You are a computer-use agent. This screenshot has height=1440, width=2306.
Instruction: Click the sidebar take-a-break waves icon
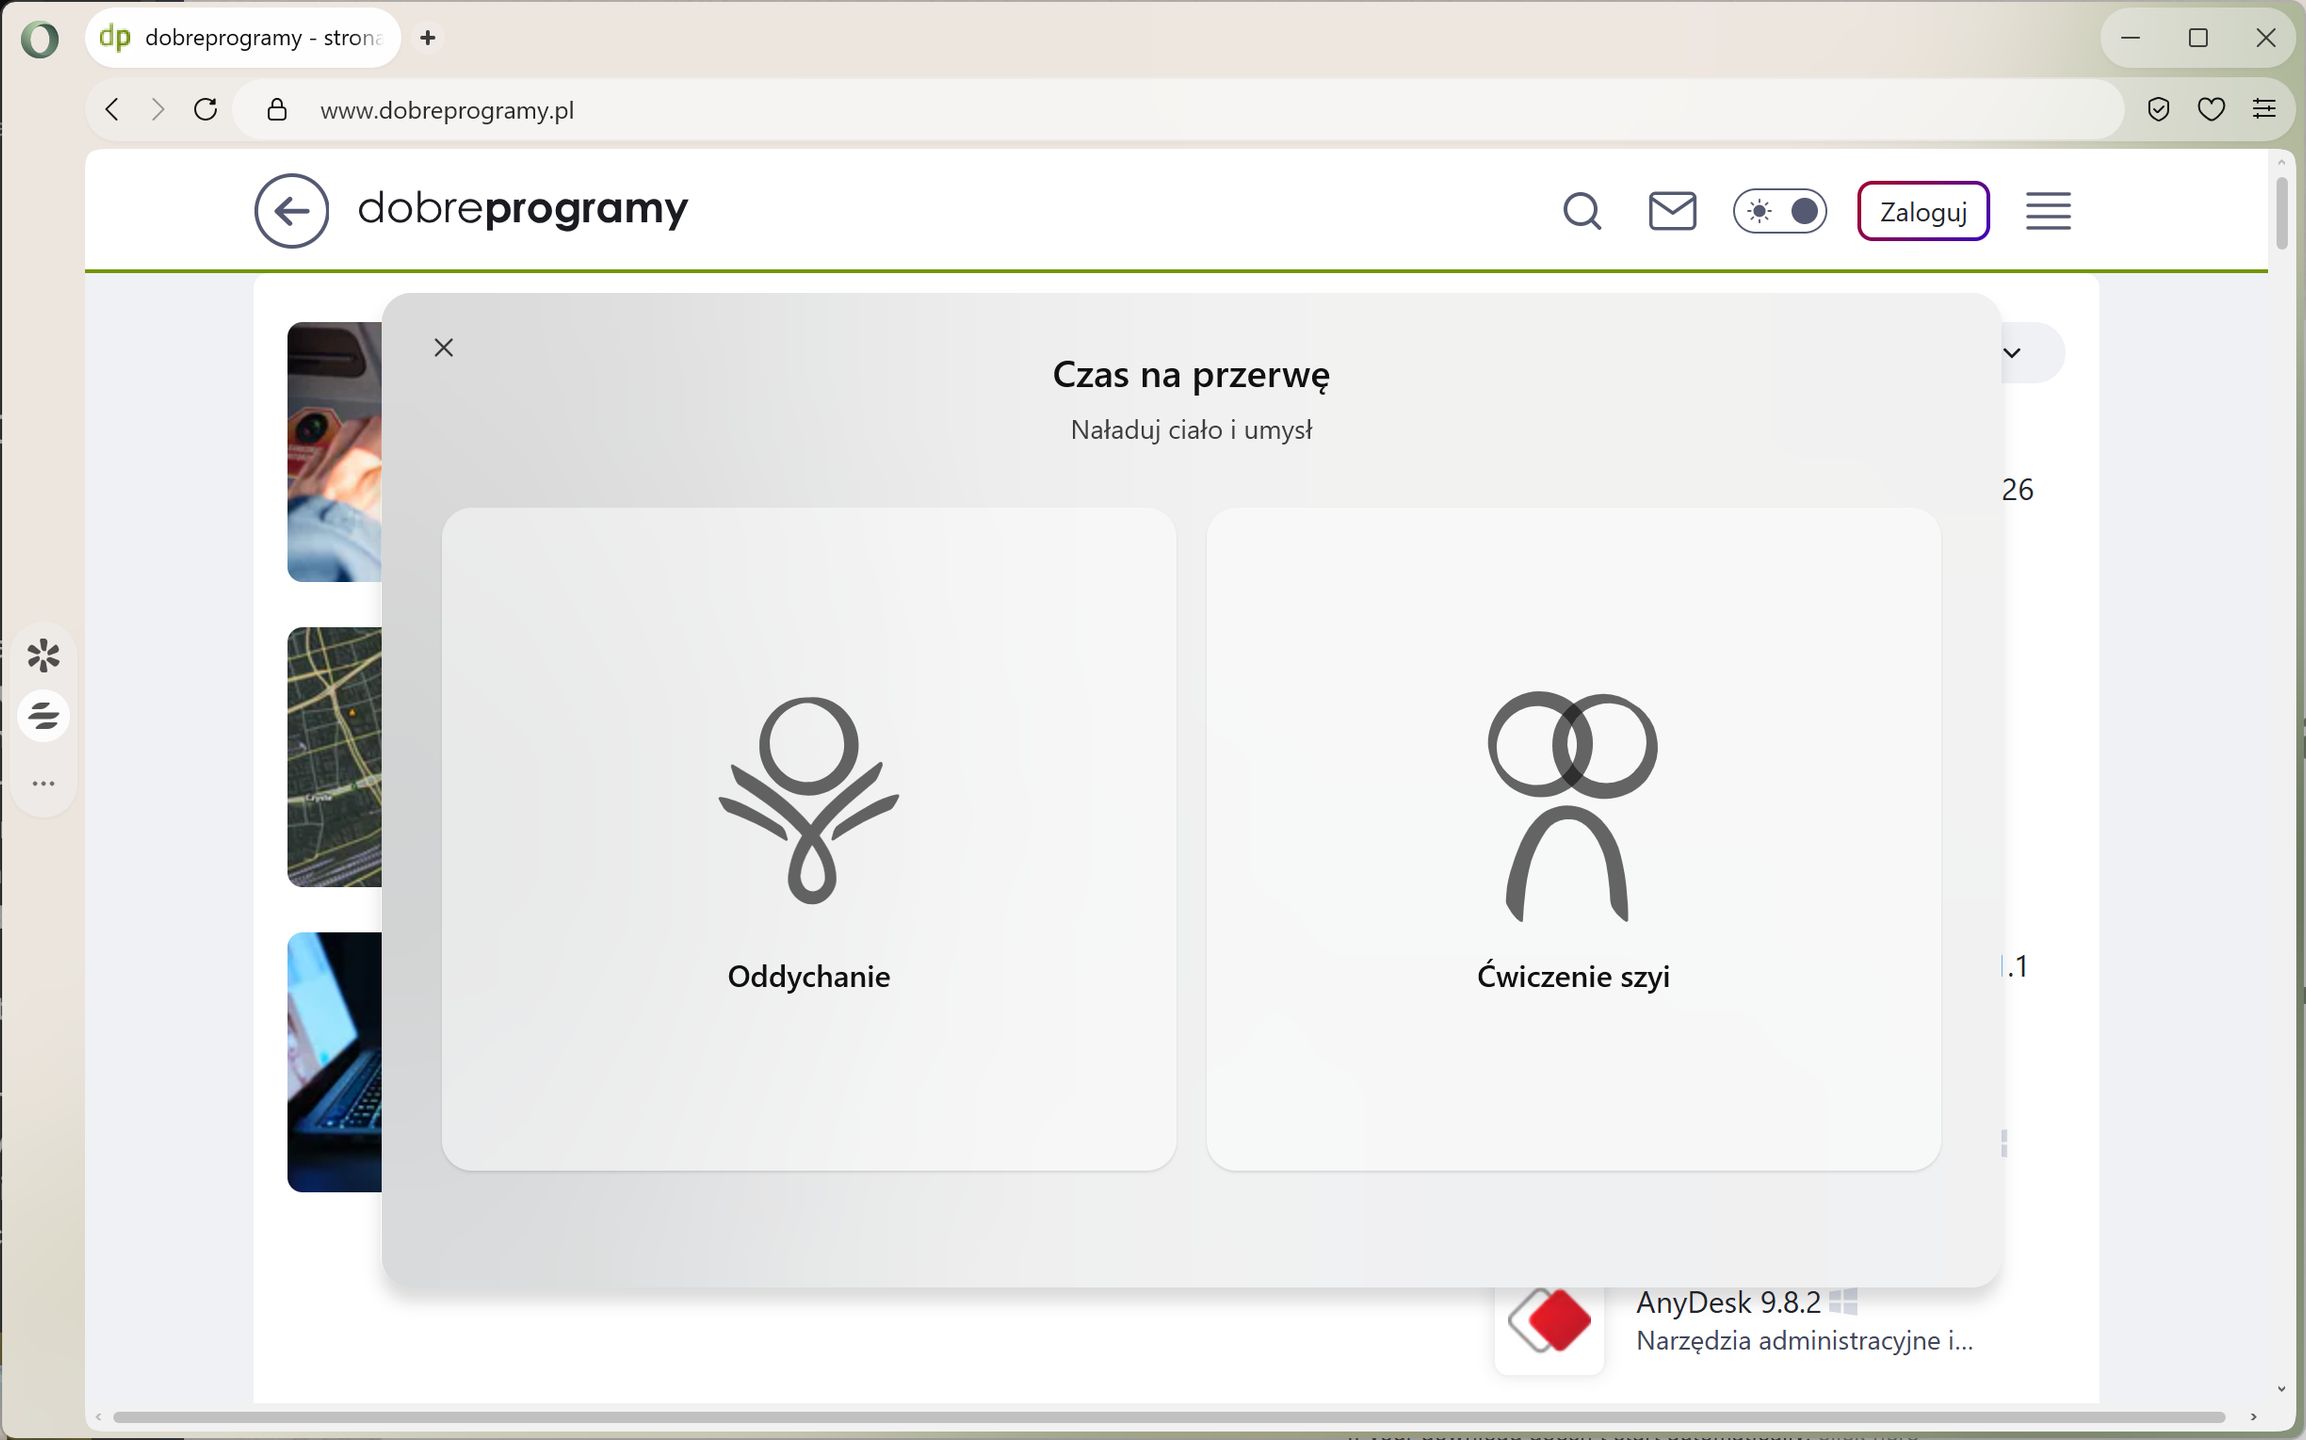coord(44,716)
